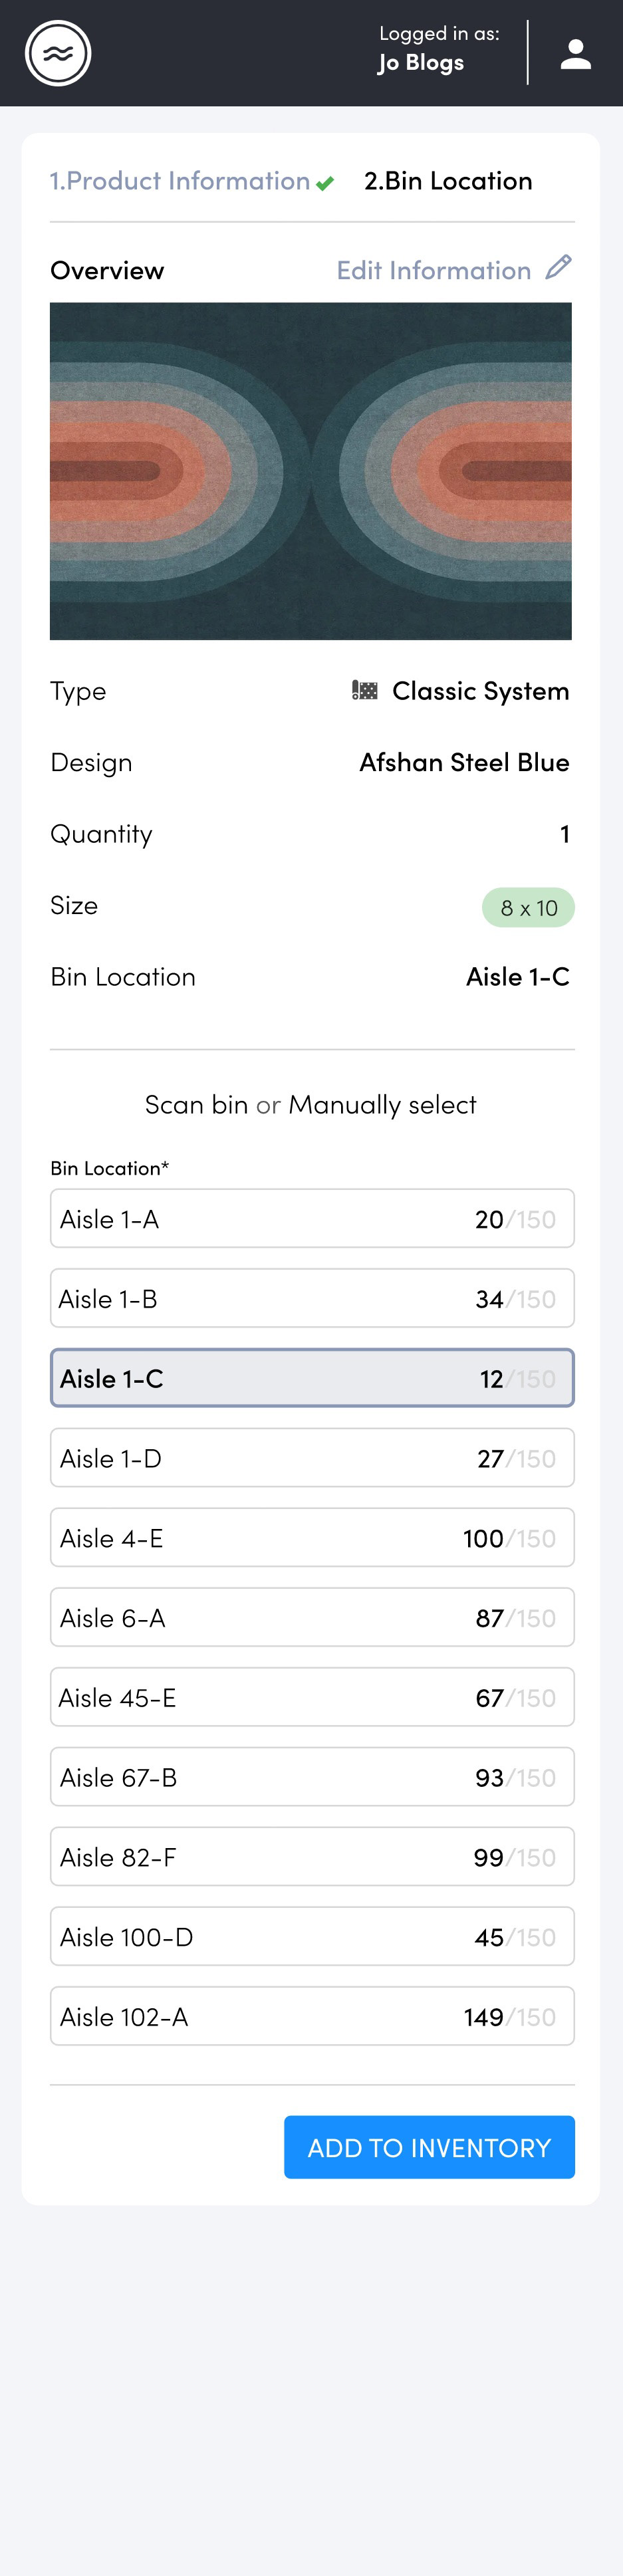Image resolution: width=623 pixels, height=2576 pixels.
Task: Choose bin Aisle 45-E
Action: [x=312, y=1697]
